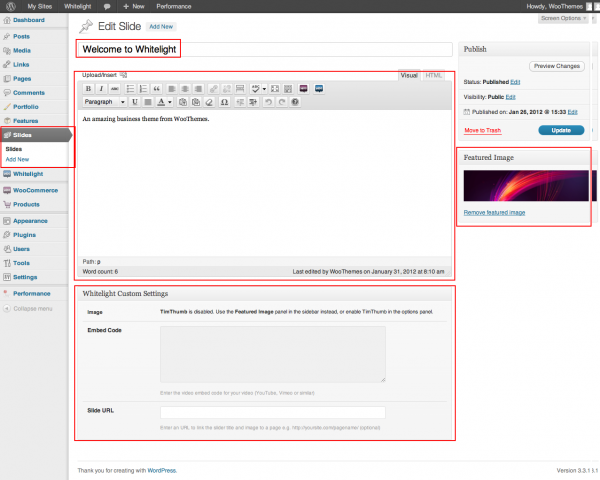The height and width of the screenshot is (480, 600).
Task: Edit post visibility setting
Action: [510, 97]
